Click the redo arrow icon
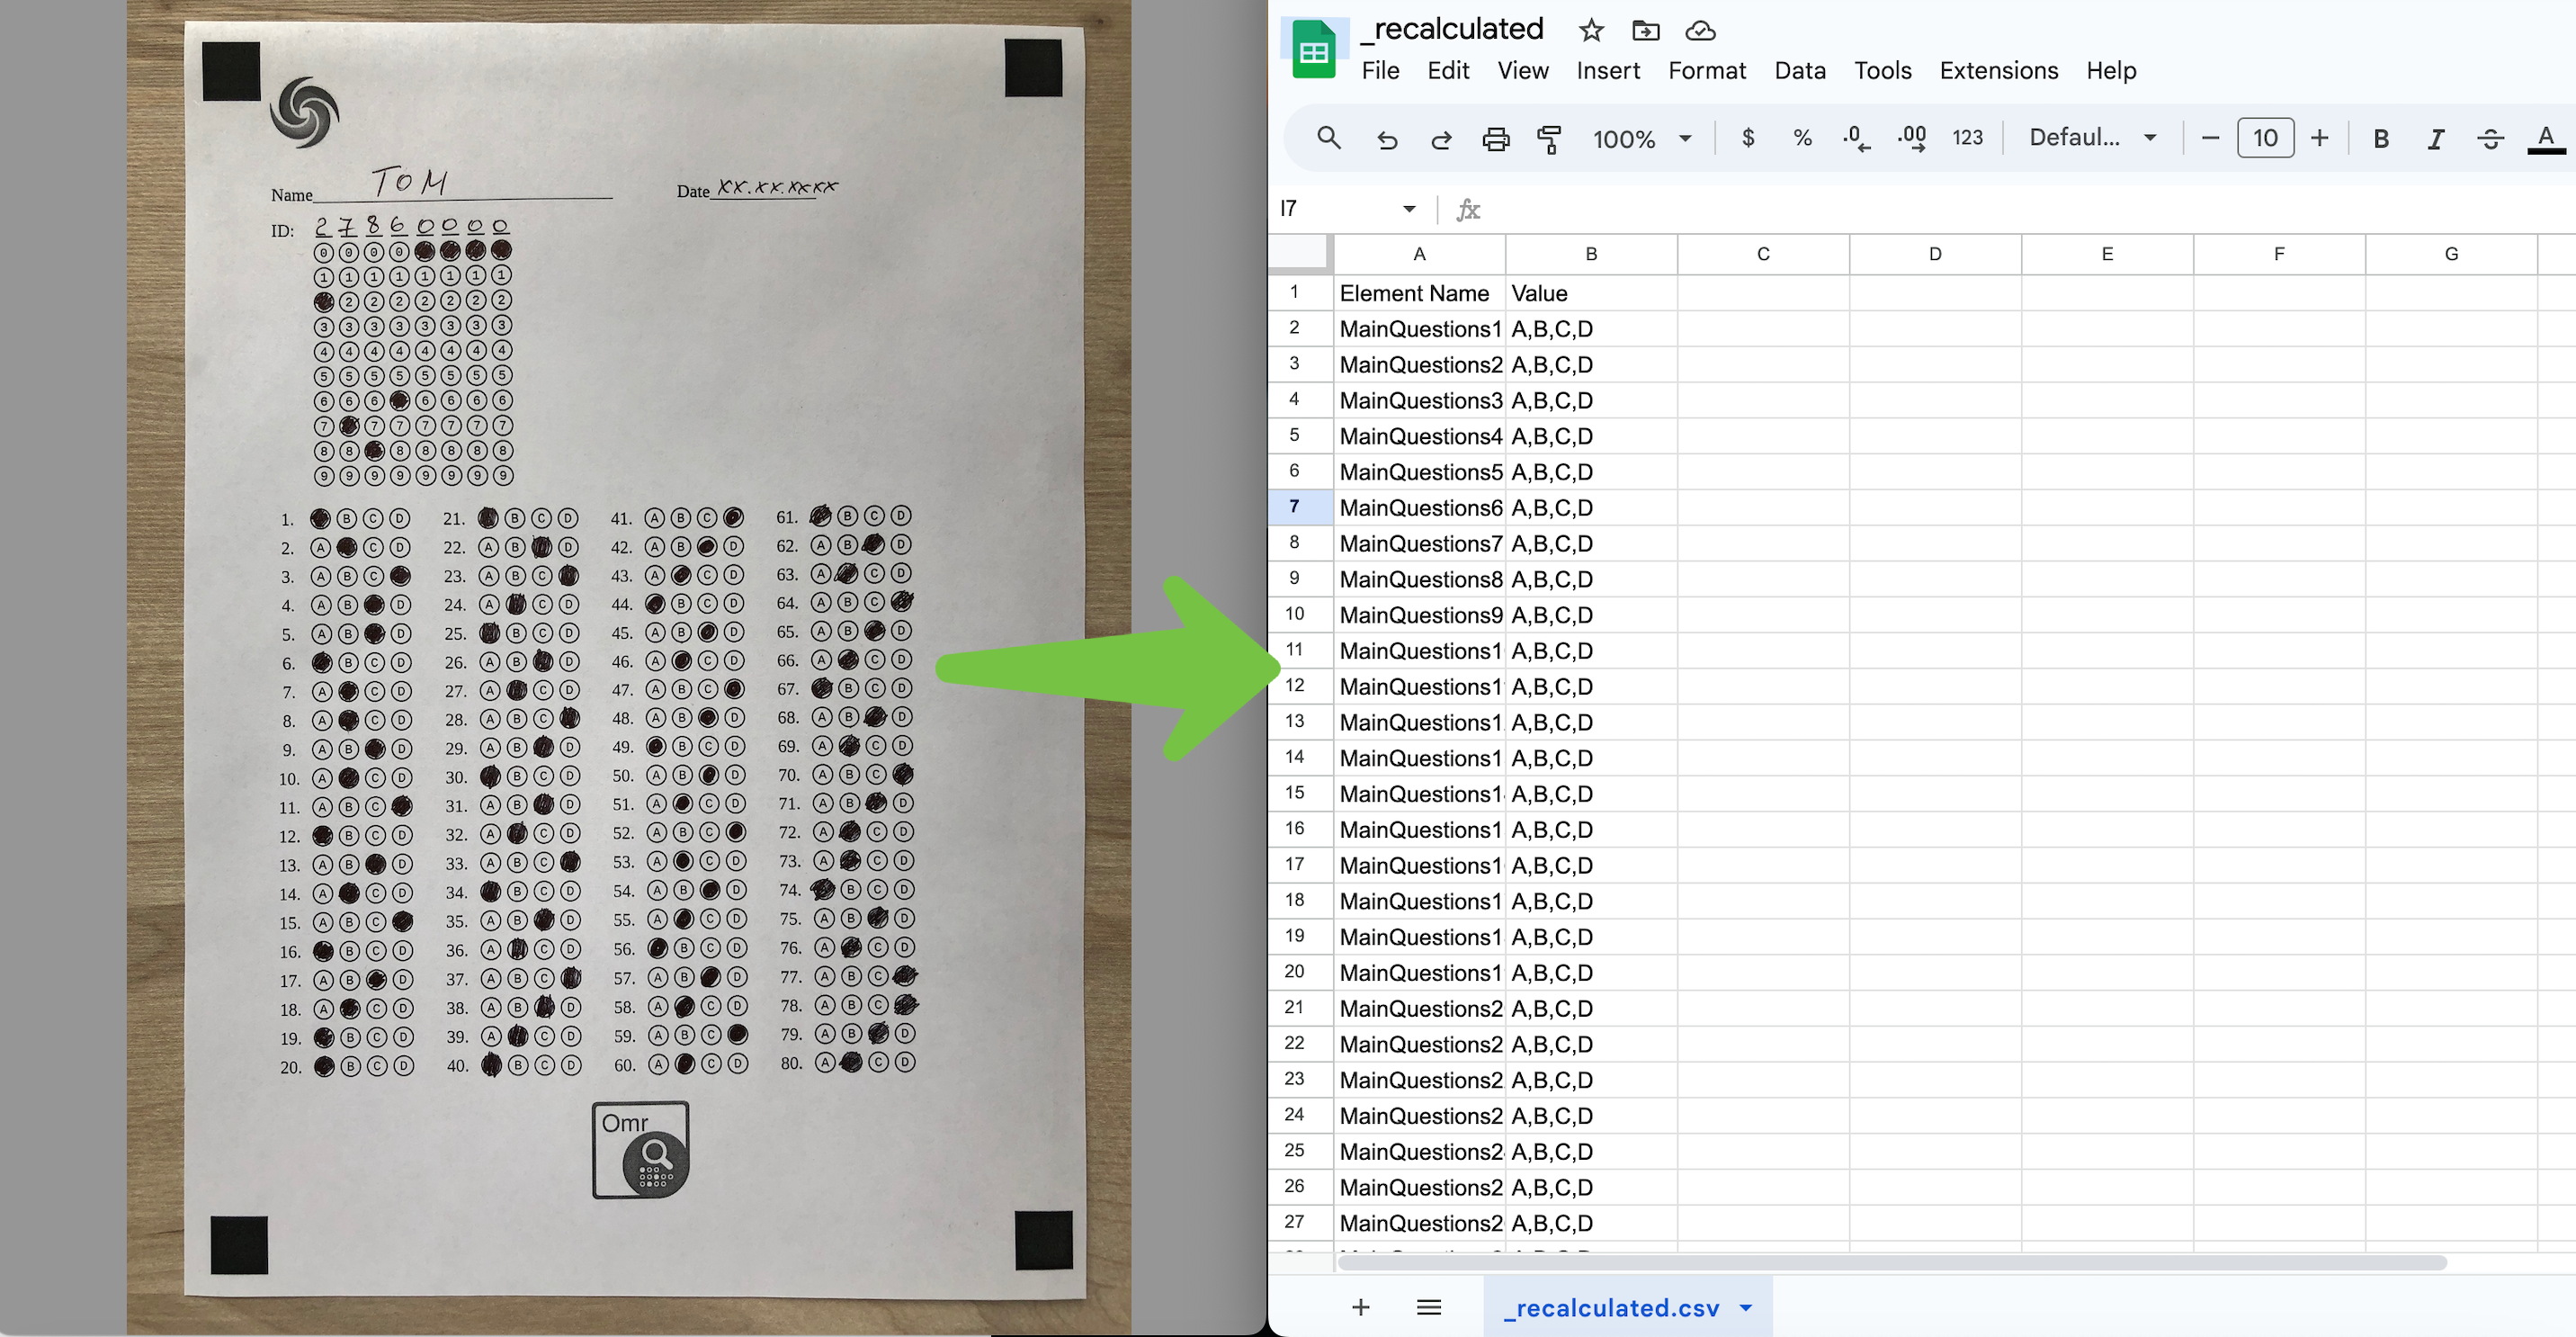2576x1337 pixels. click(1438, 136)
